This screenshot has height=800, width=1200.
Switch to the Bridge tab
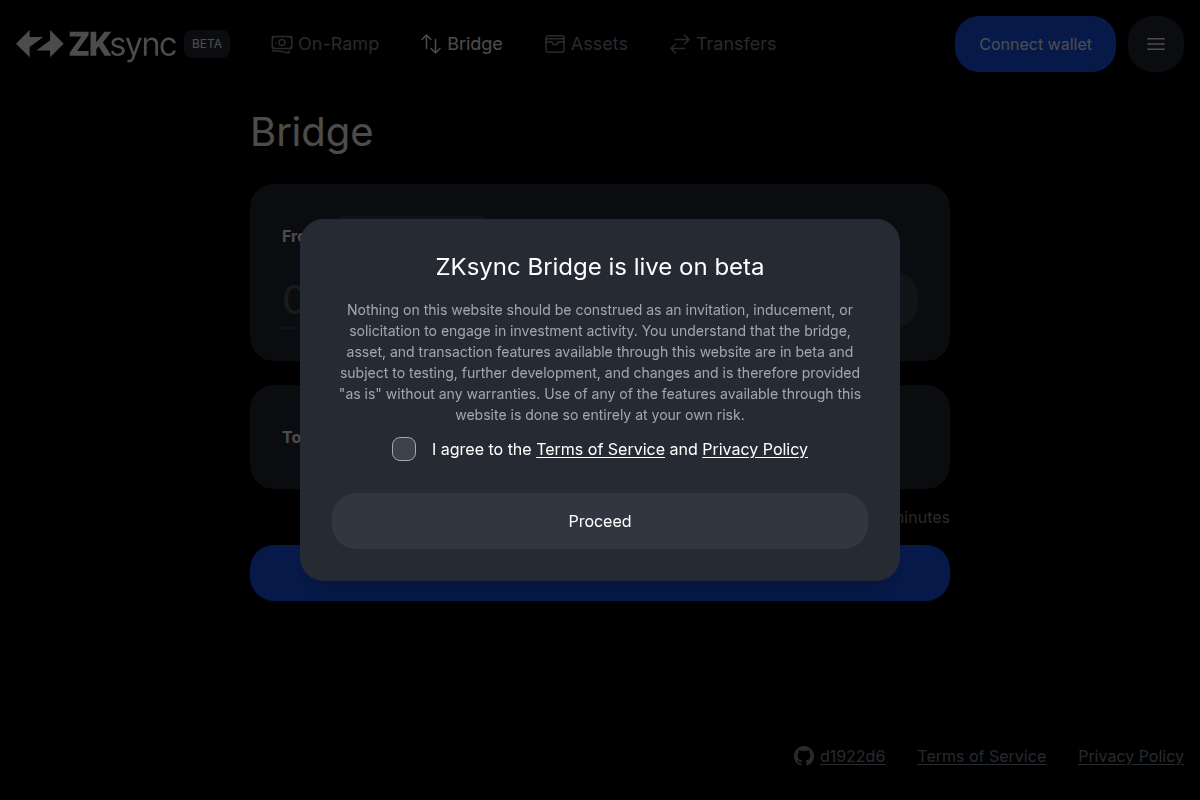[x=461, y=44]
